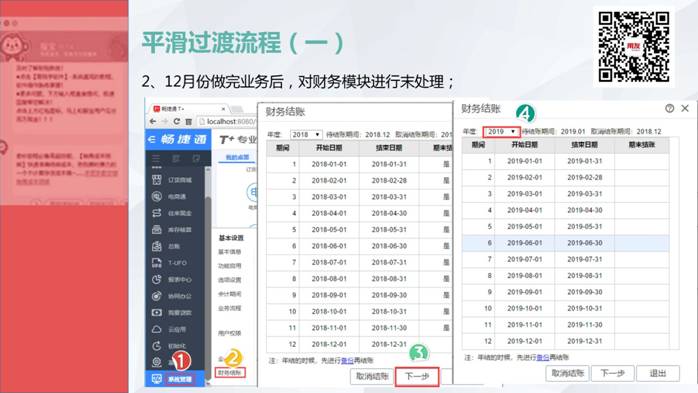Open the 2019 年度 dropdown
Image resolution: width=698 pixels, height=393 pixels.
tap(501, 132)
